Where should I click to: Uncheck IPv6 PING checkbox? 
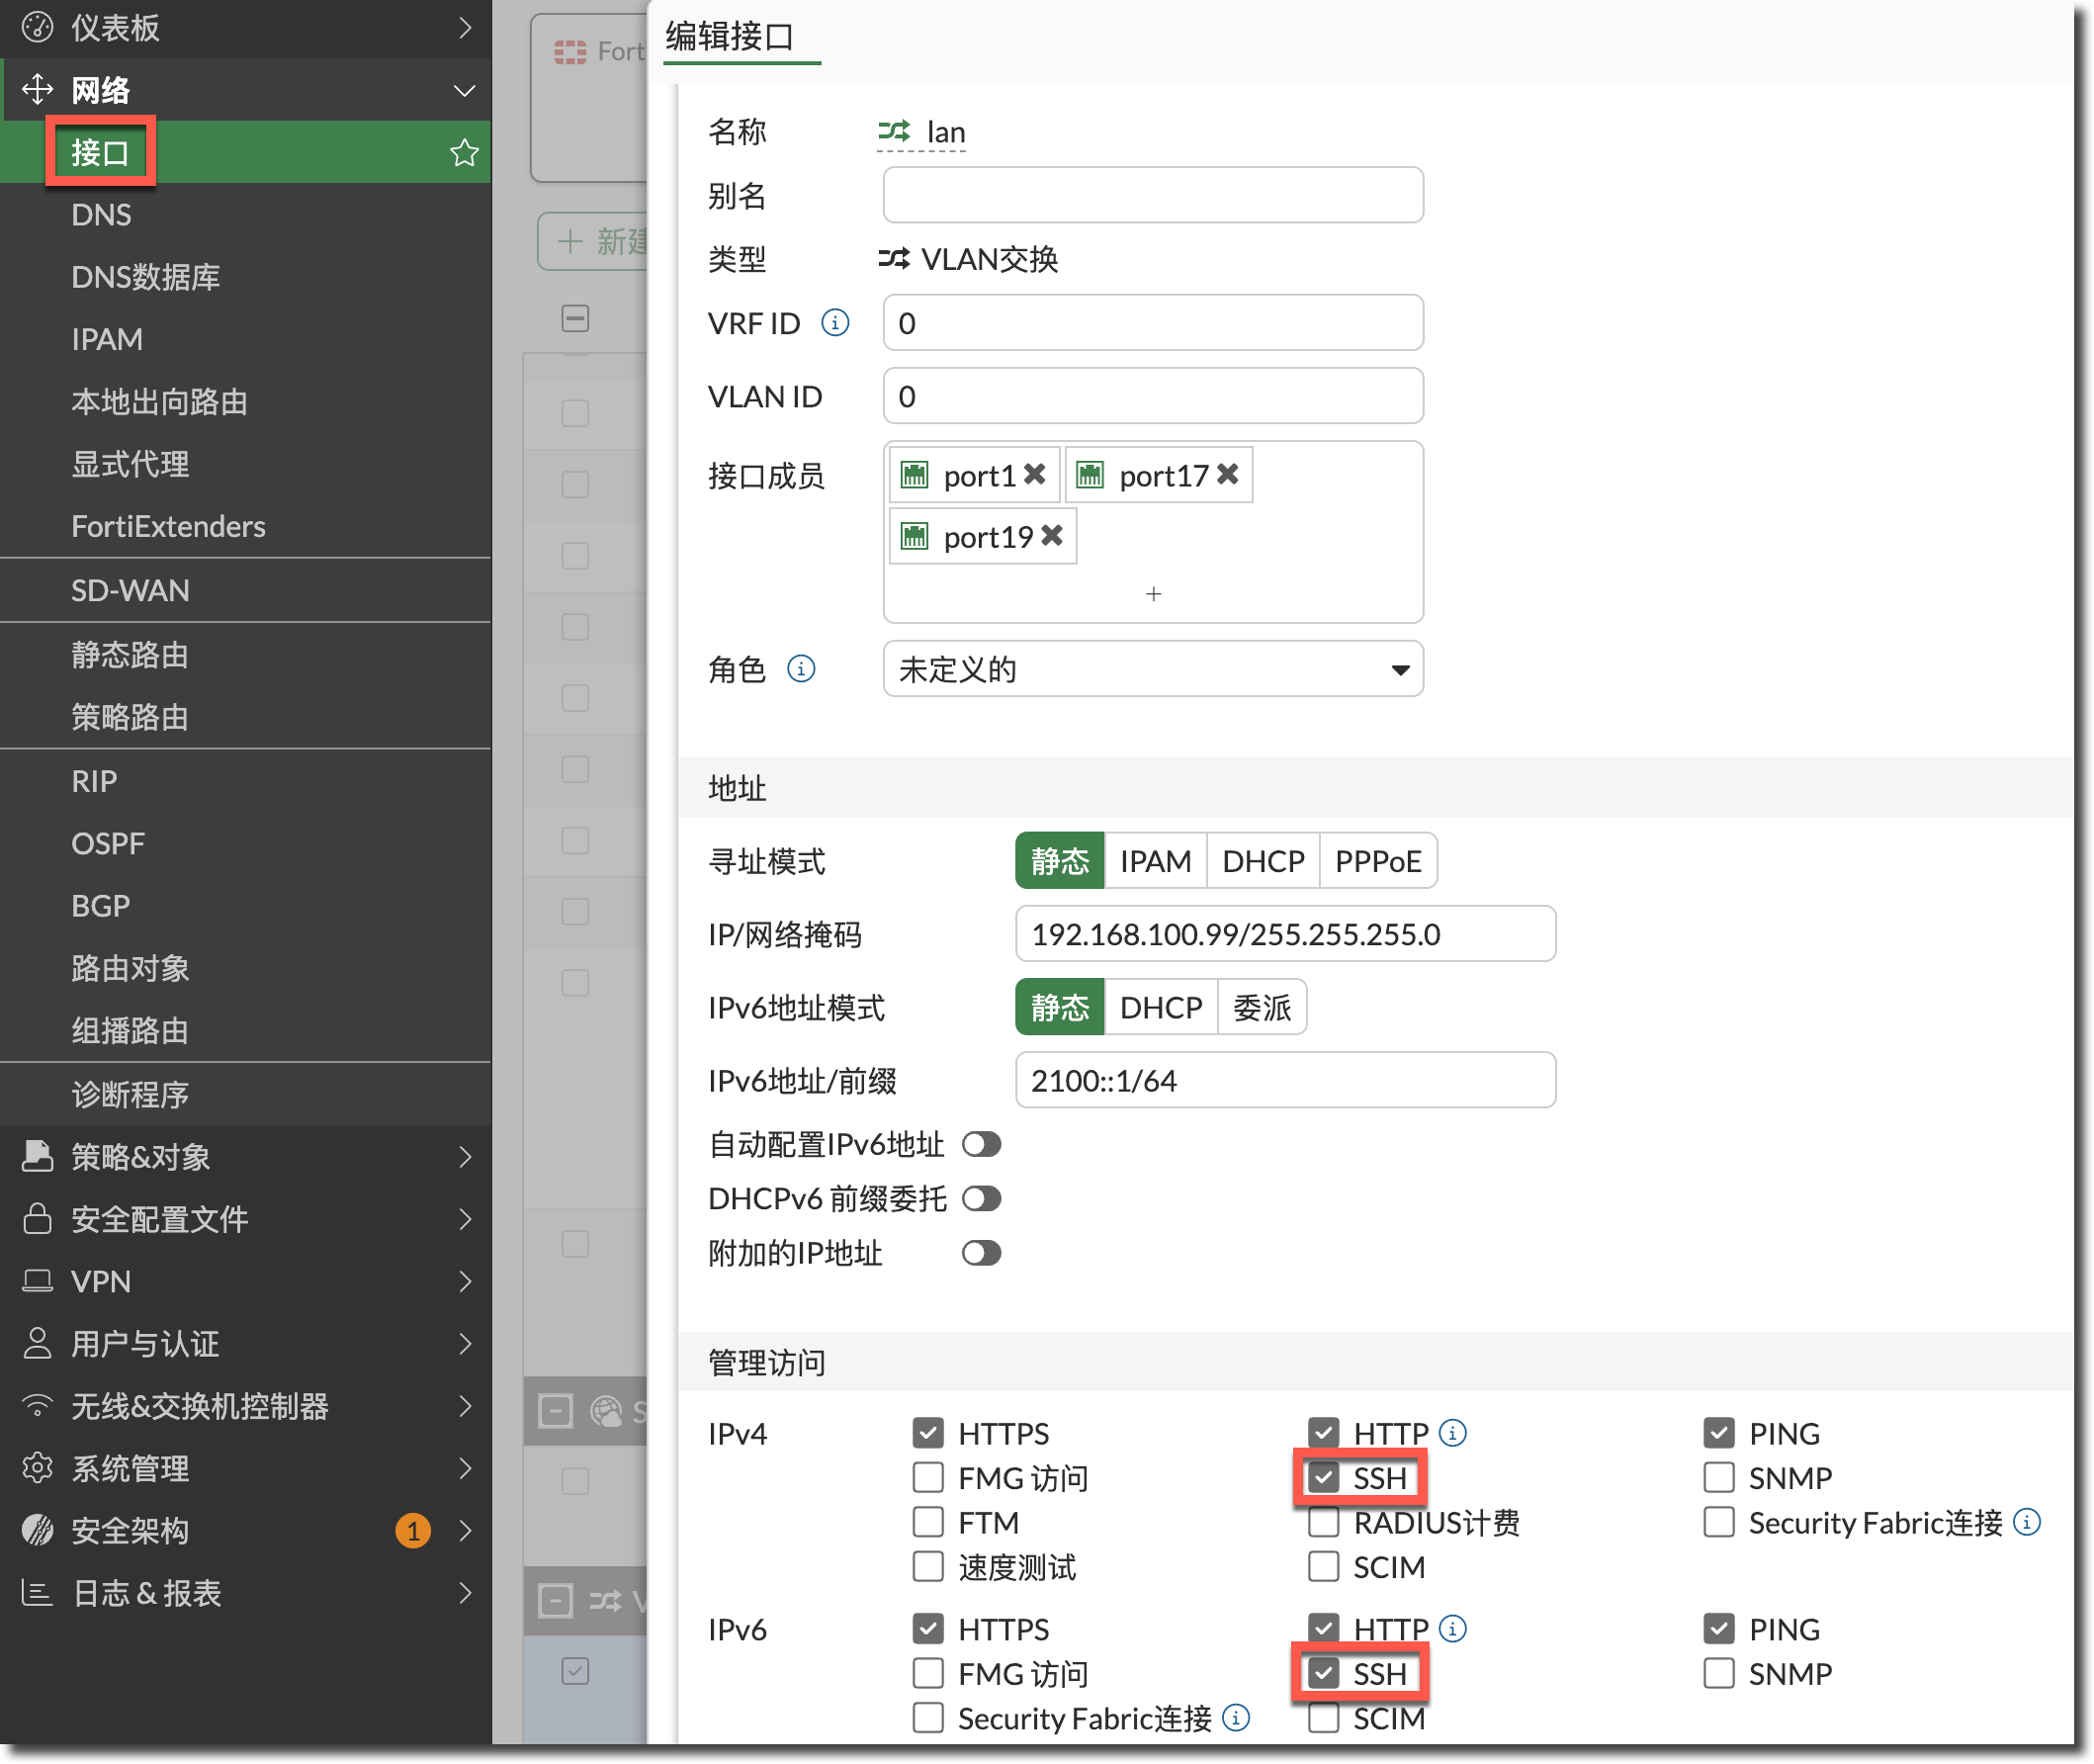click(x=1719, y=1629)
